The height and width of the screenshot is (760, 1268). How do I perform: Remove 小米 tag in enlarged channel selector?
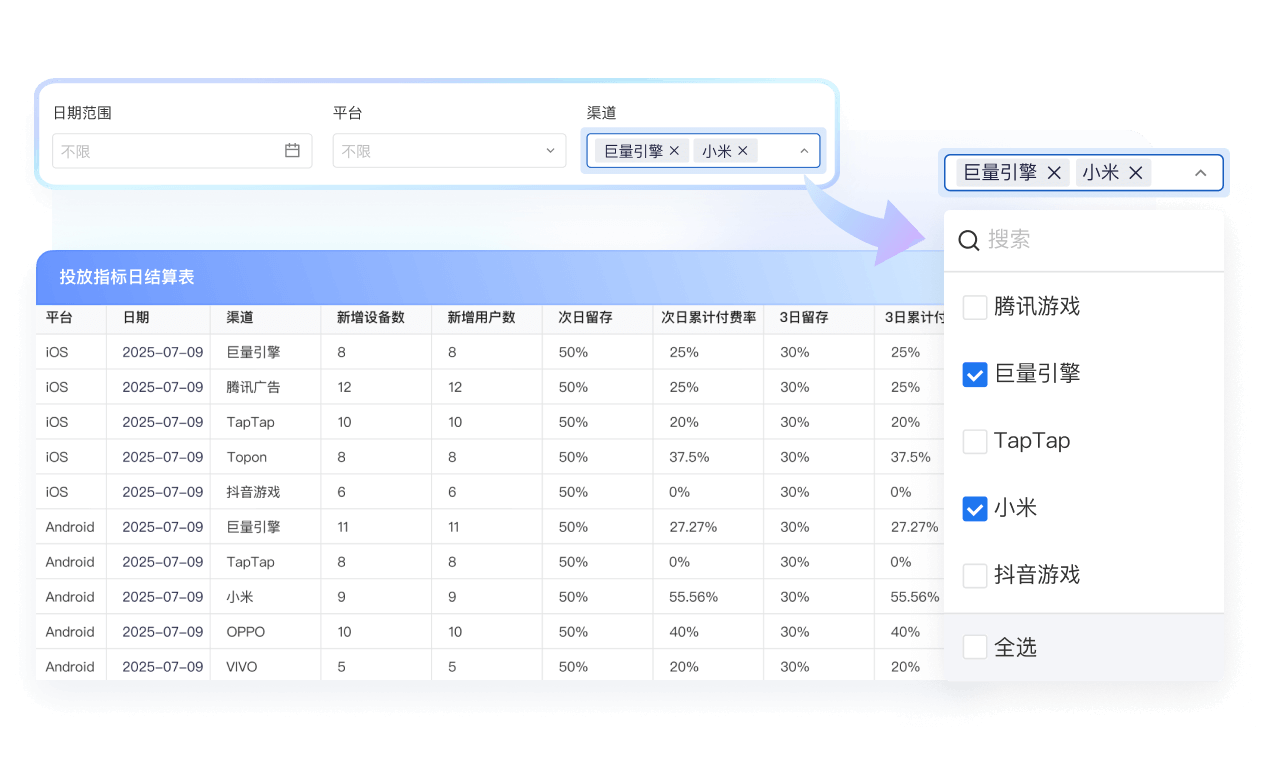(1135, 173)
